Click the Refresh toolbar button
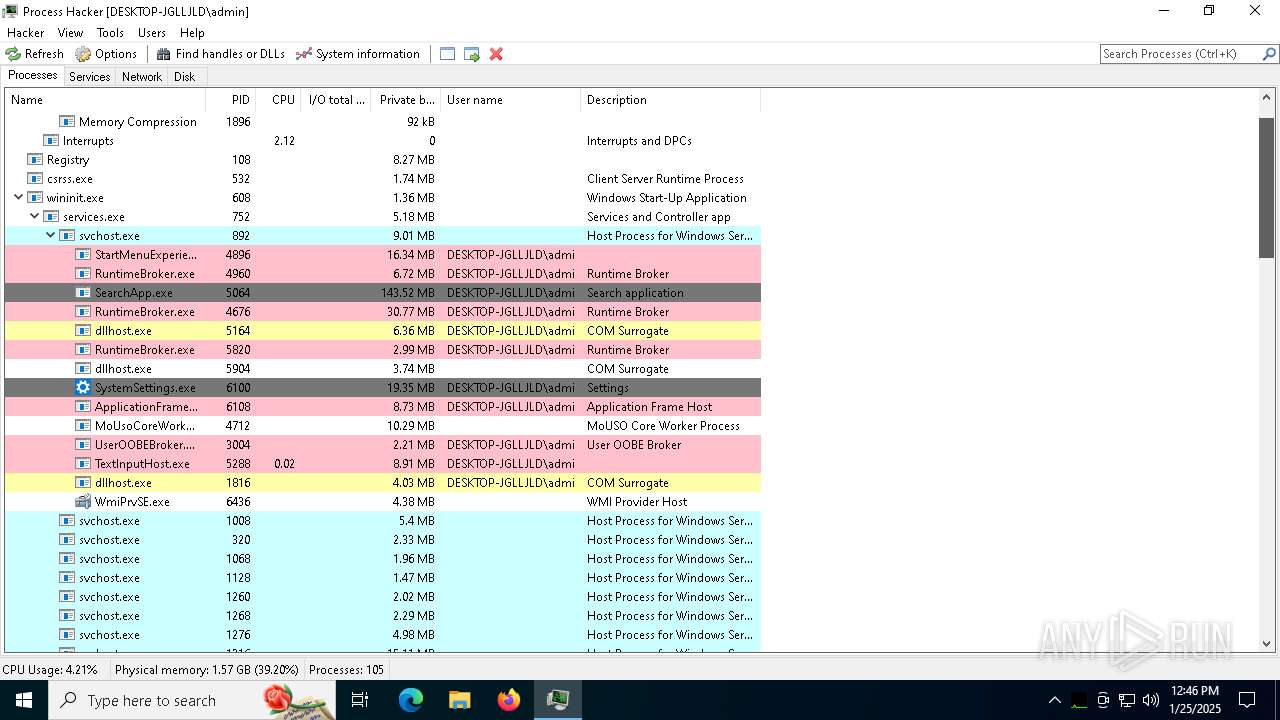 34,54
